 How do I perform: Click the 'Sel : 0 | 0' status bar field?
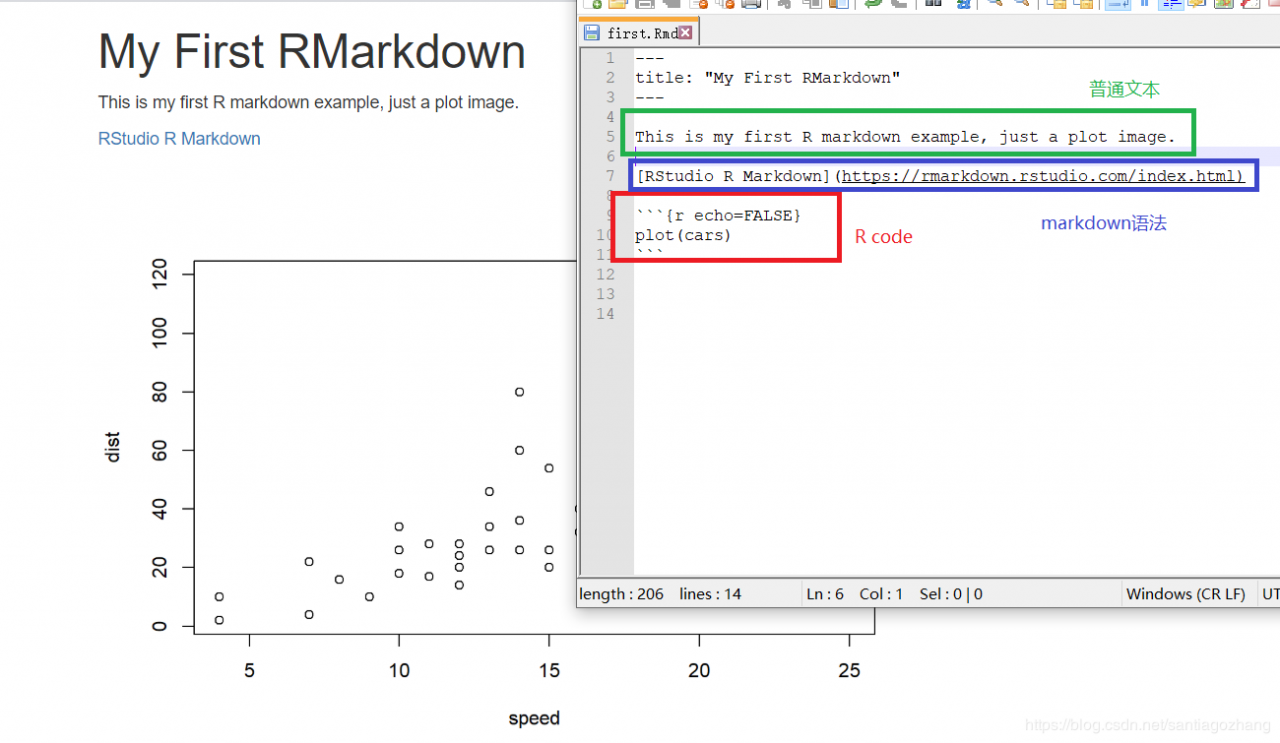[x=951, y=594]
